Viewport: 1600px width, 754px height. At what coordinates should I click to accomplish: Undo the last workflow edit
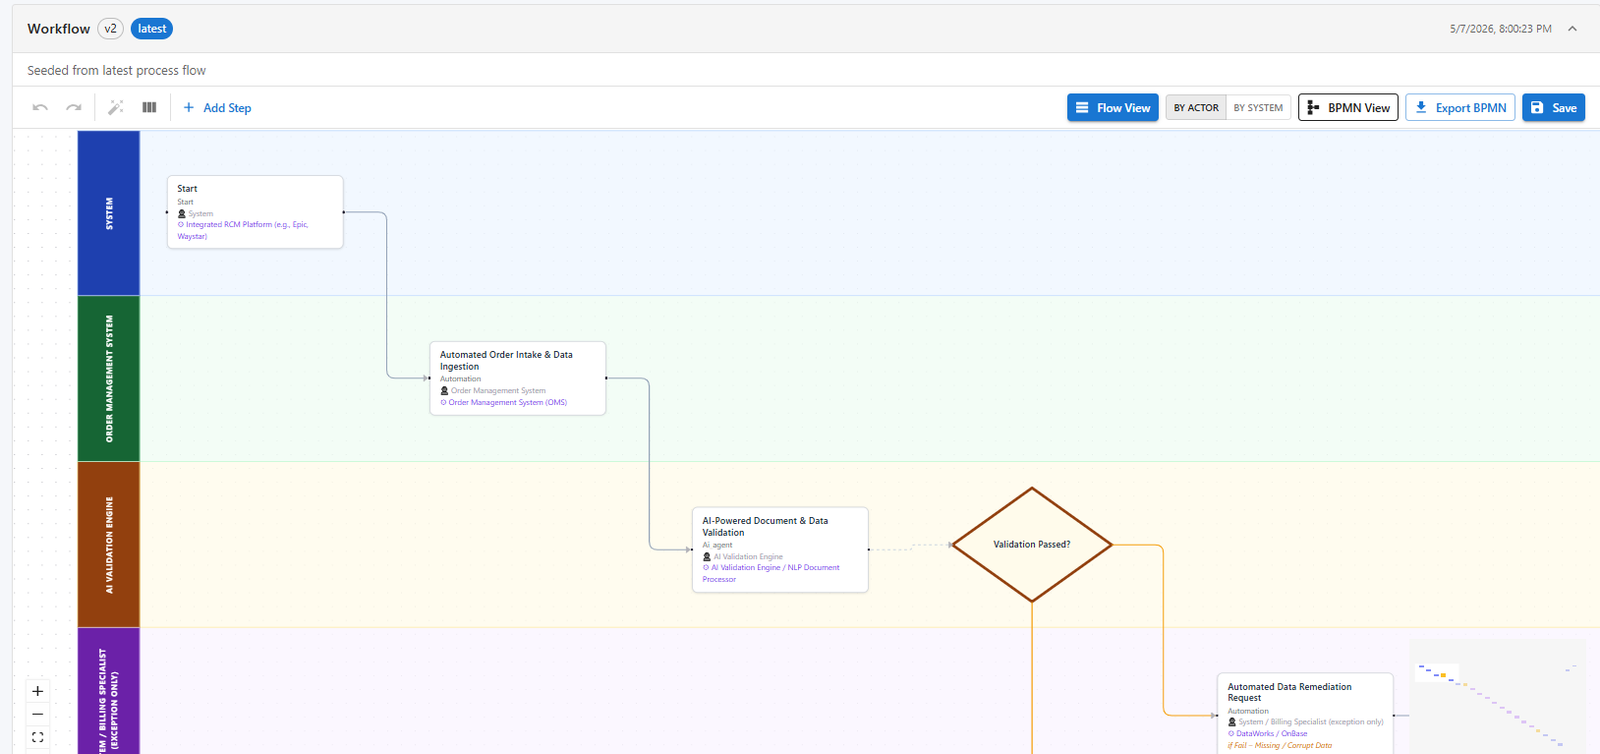[x=40, y=108]
